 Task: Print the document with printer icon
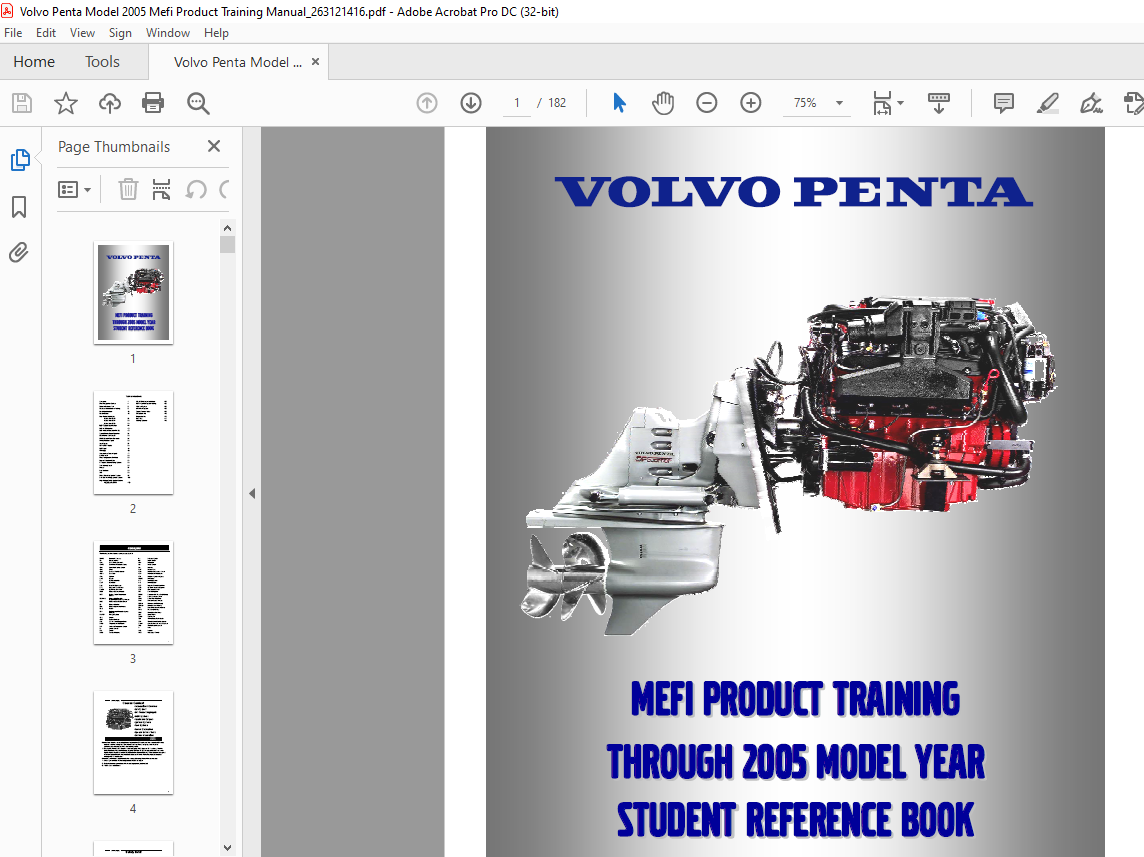click(x=153, y=103)
